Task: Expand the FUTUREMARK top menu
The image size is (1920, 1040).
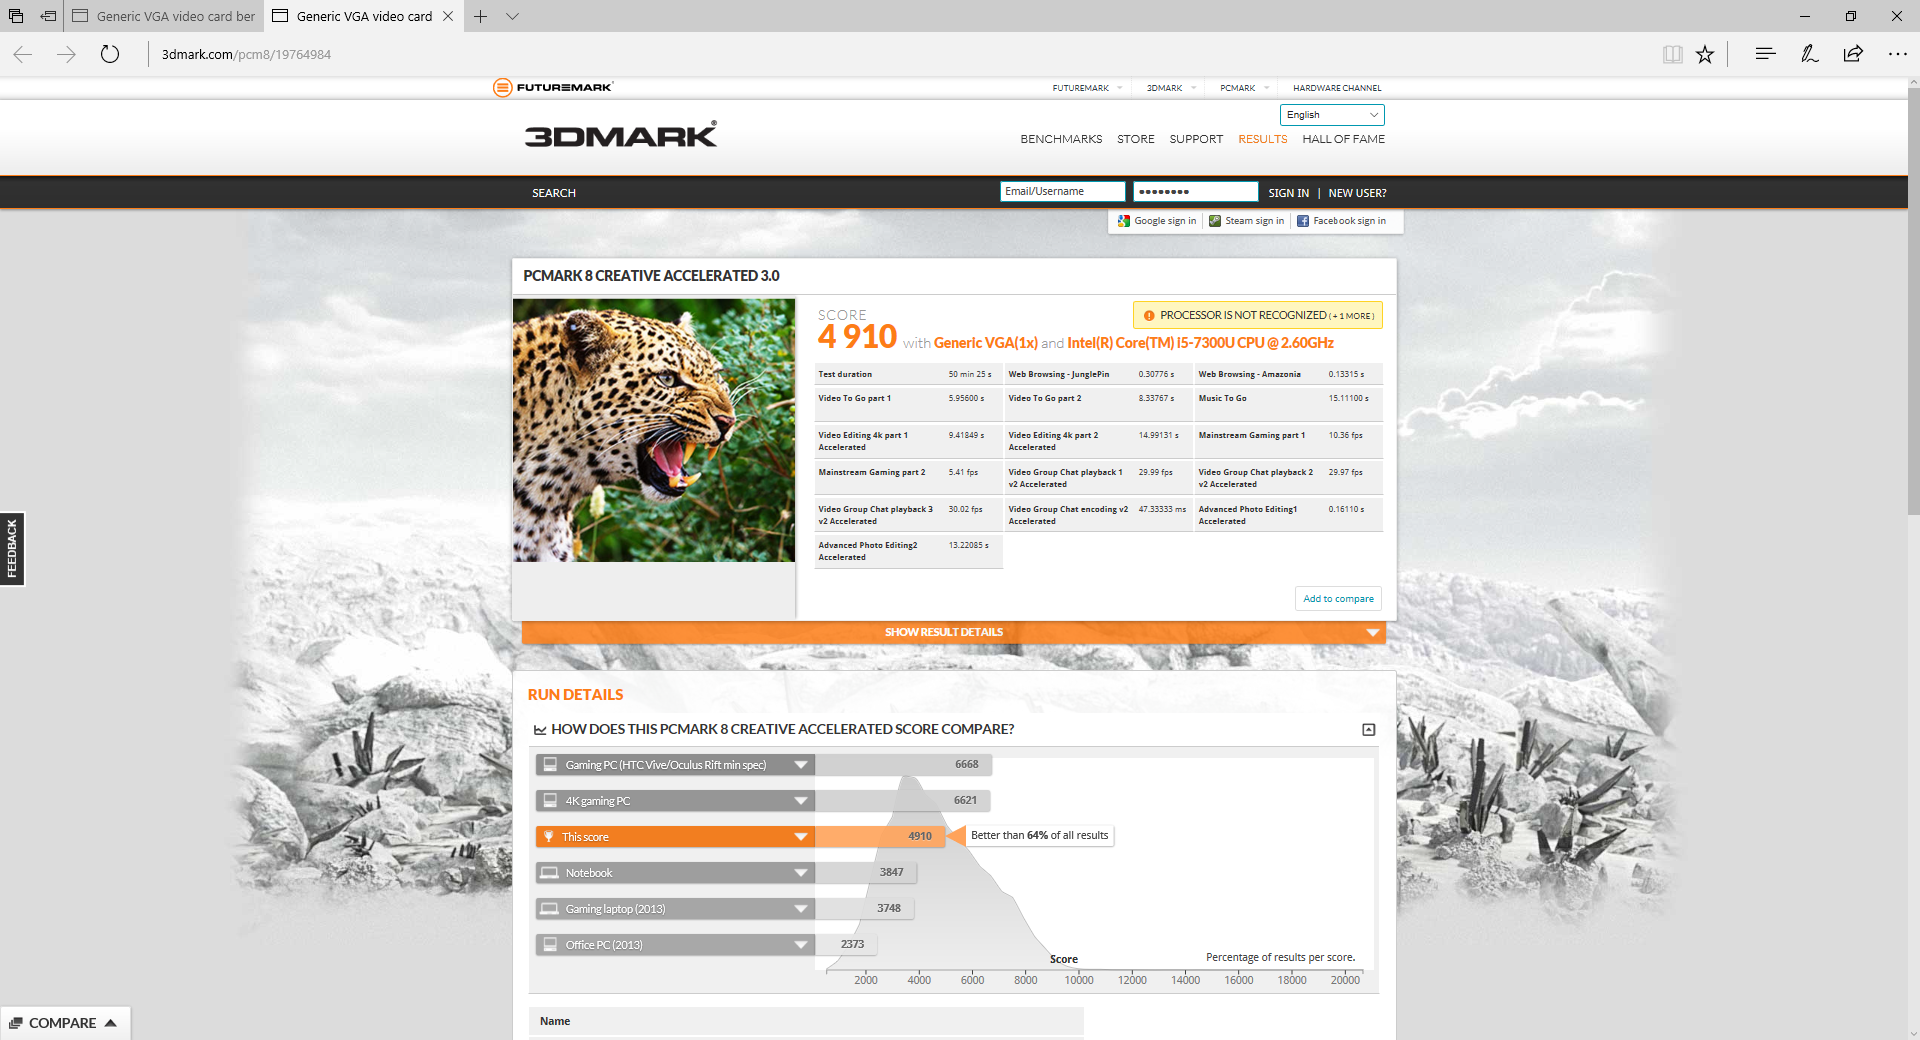Action: pos(1120,88)
